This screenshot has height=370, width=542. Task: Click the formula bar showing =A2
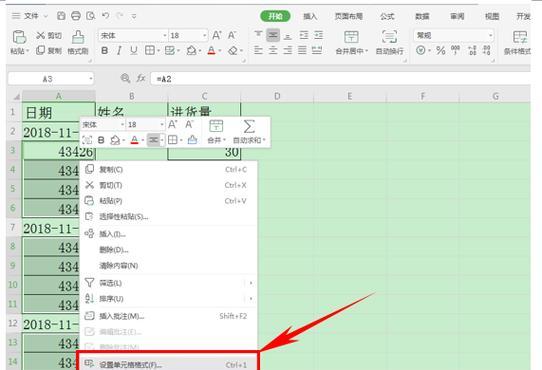(340, 79)
